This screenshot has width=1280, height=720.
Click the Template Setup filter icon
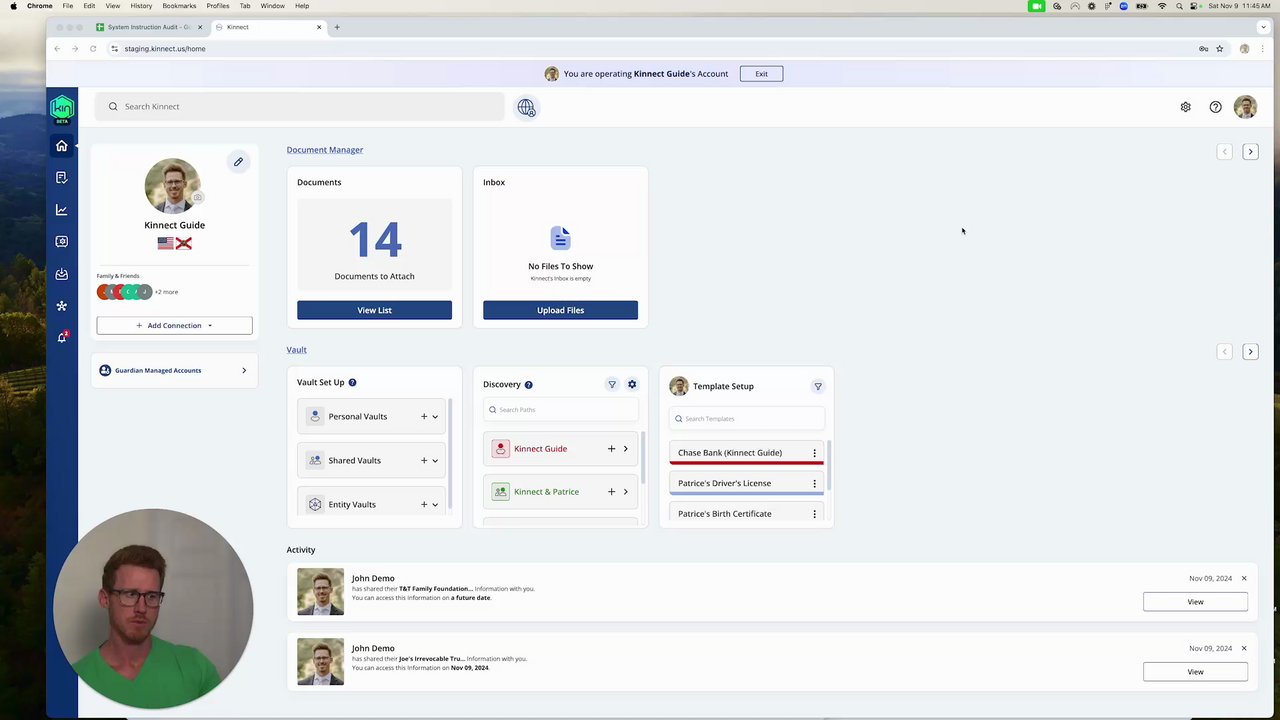pos(818,386)
